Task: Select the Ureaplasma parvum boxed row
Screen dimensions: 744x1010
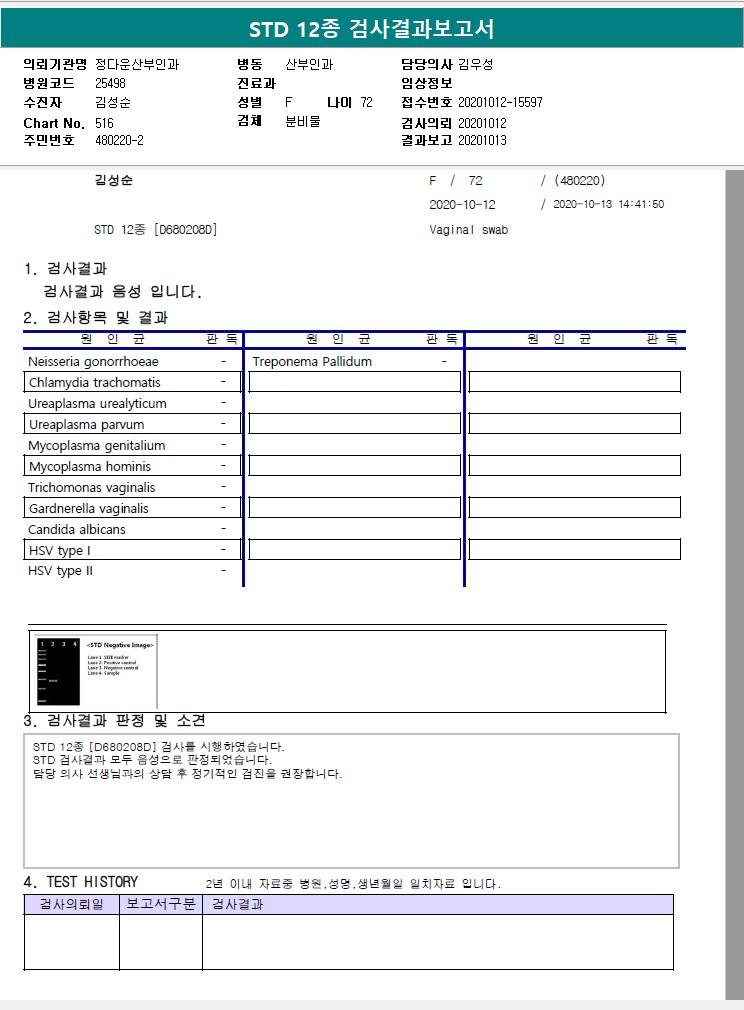Action: (132, 424)
